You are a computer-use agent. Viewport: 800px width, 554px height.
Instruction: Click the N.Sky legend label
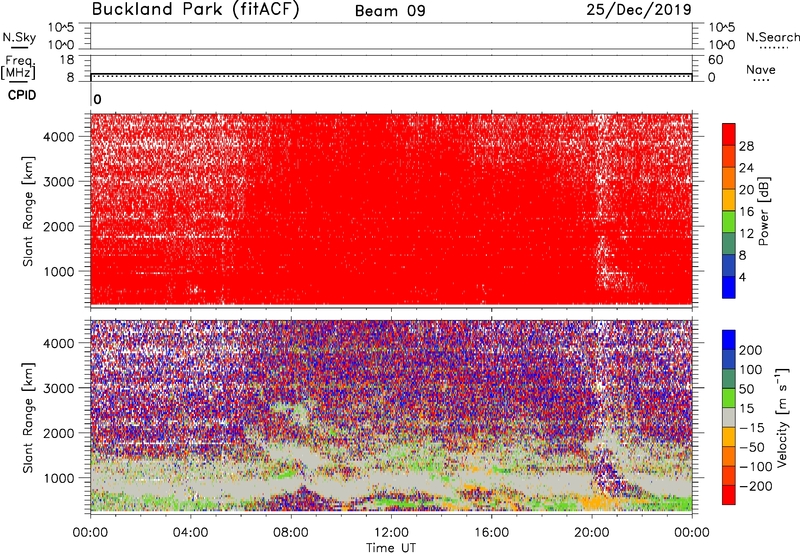click(x=19, y=37)
